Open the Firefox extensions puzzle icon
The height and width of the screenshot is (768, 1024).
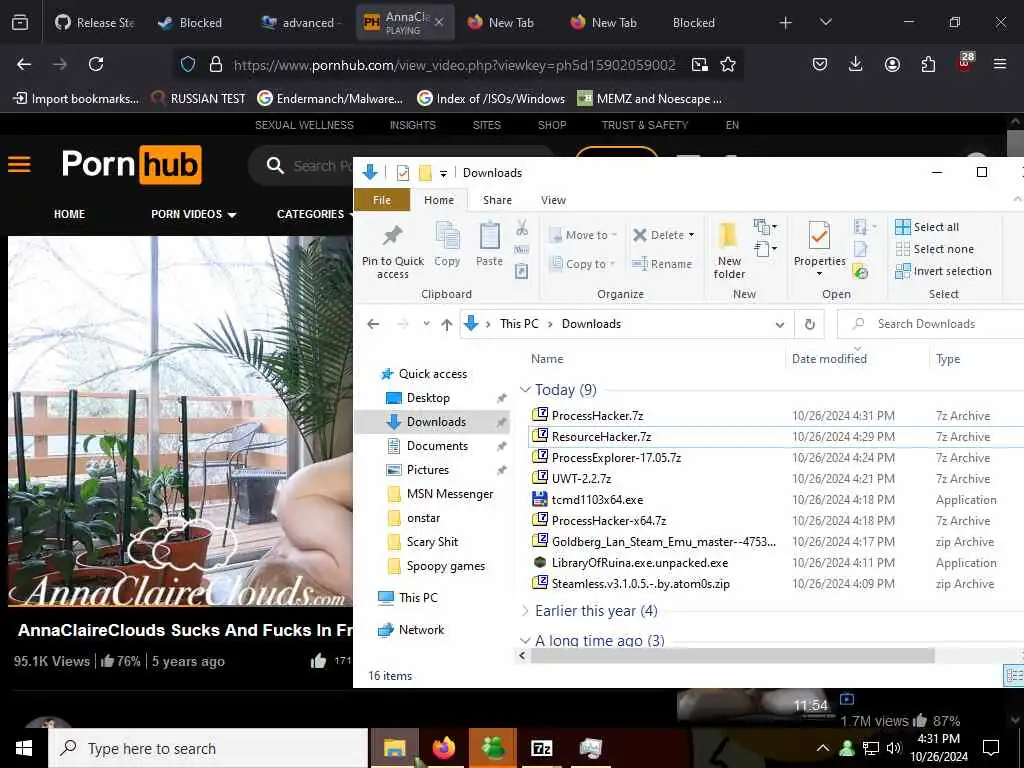click(928, 64)
